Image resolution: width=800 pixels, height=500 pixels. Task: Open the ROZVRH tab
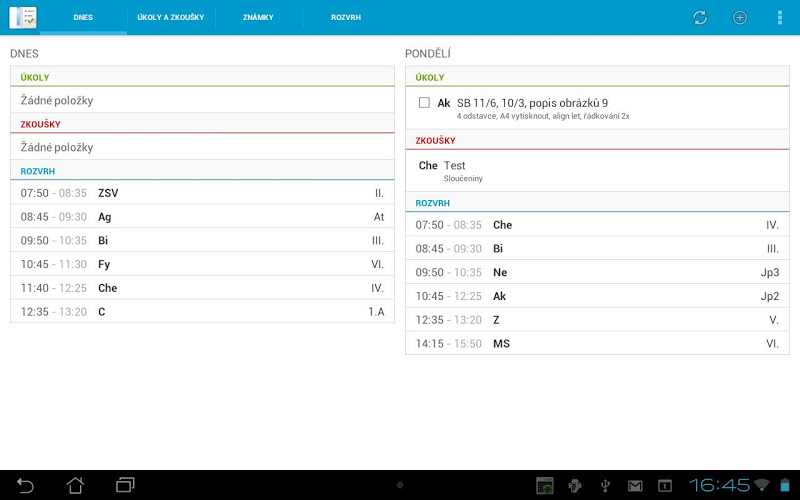346,17
